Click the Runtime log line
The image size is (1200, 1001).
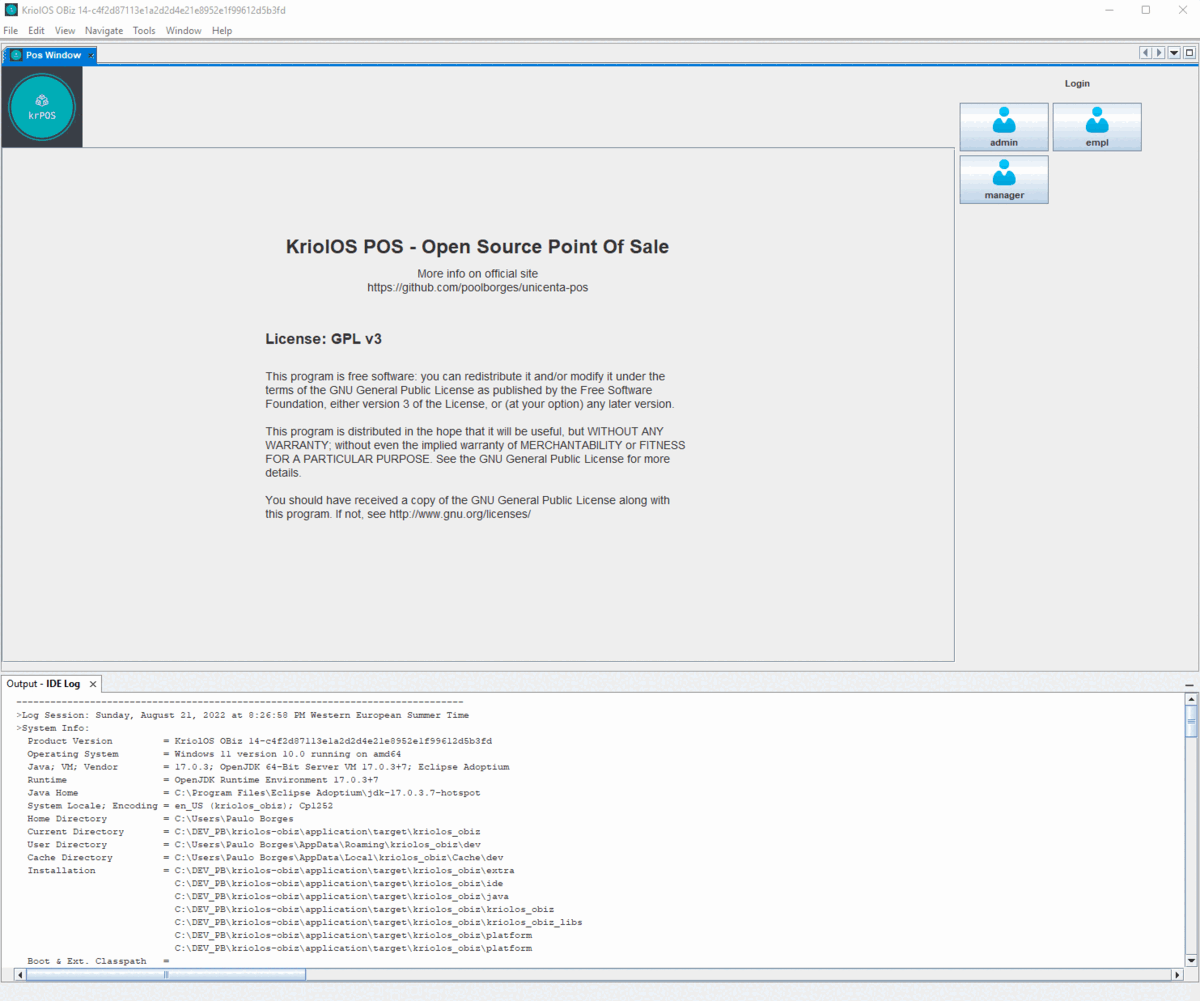[203, 780]
